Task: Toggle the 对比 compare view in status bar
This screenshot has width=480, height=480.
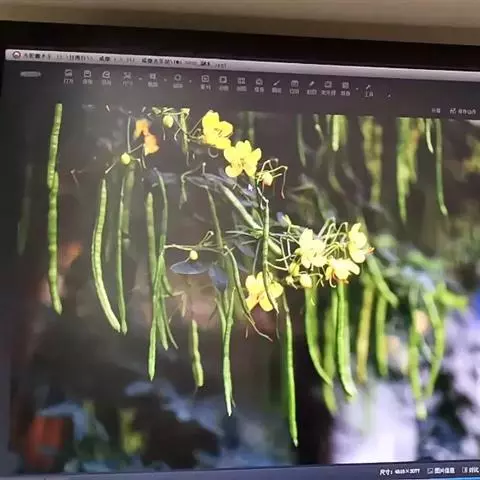Action: click(x=471, y=470)
